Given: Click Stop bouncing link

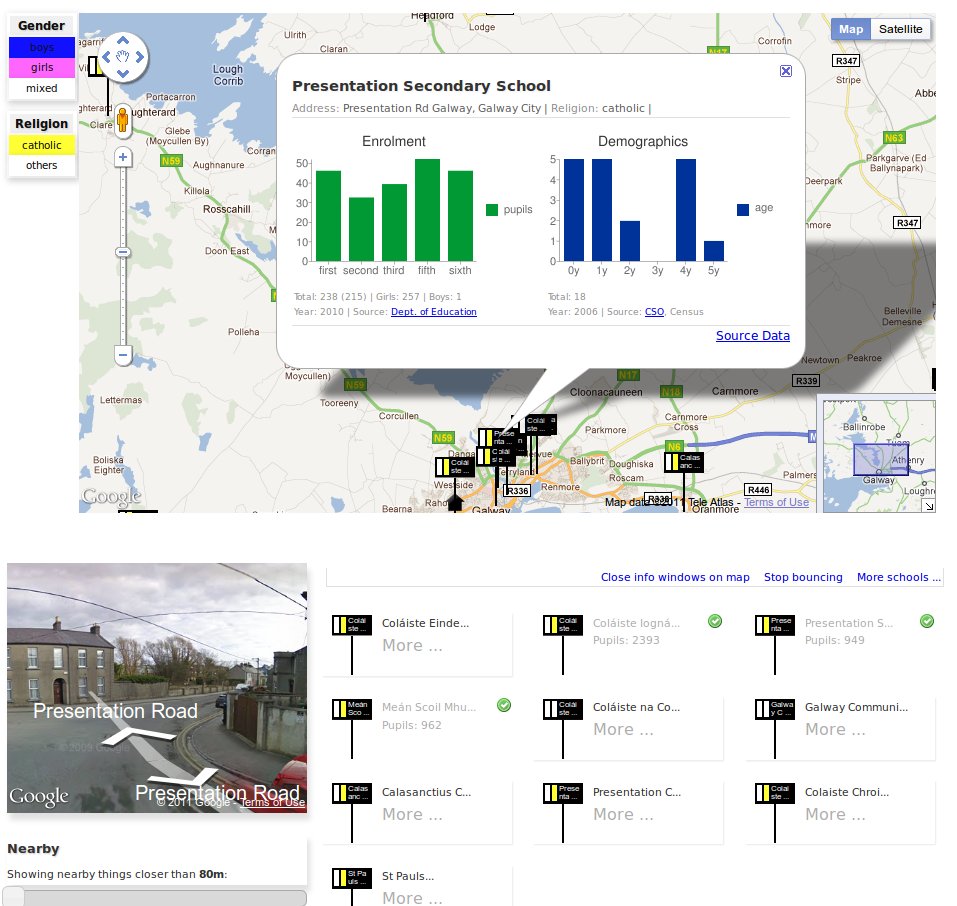Looking at the screenshot, I should 803,577.
